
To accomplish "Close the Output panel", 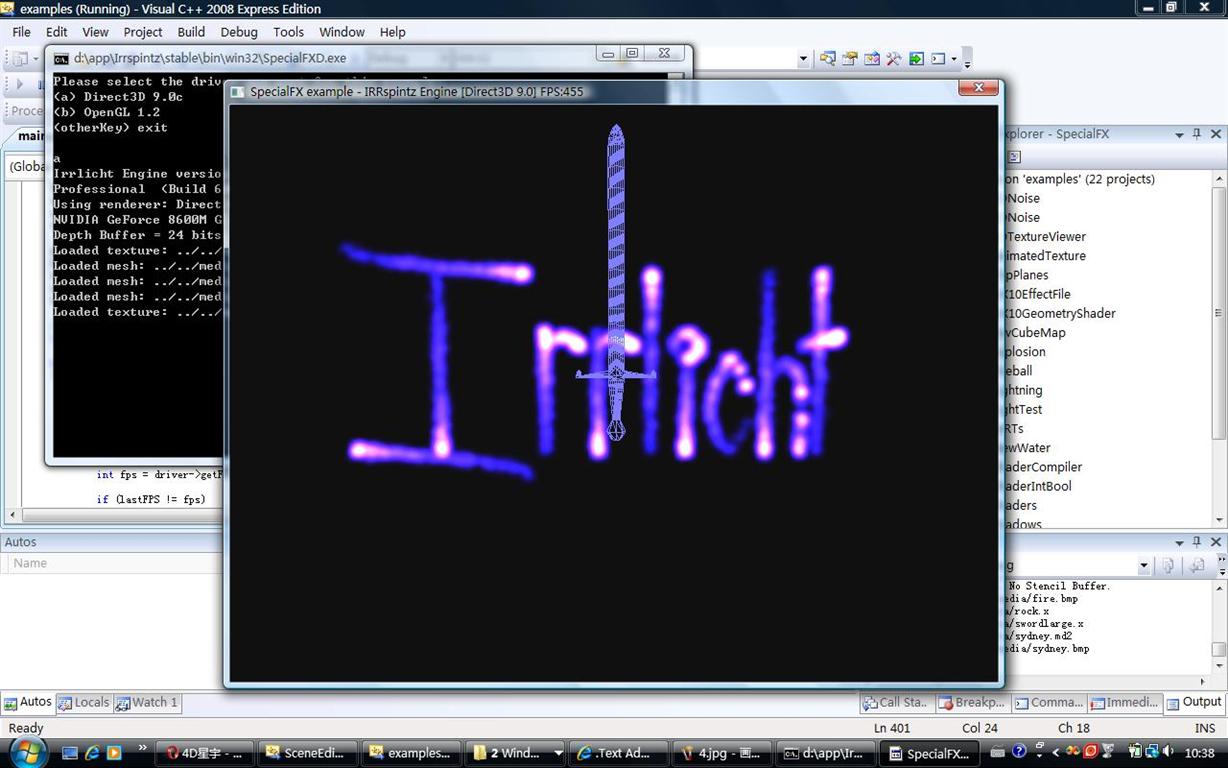I will pos(1216,542).
